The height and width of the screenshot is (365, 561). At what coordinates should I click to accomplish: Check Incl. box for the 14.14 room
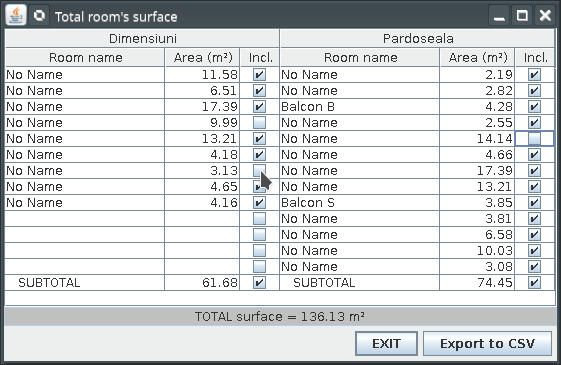[534, 139]
